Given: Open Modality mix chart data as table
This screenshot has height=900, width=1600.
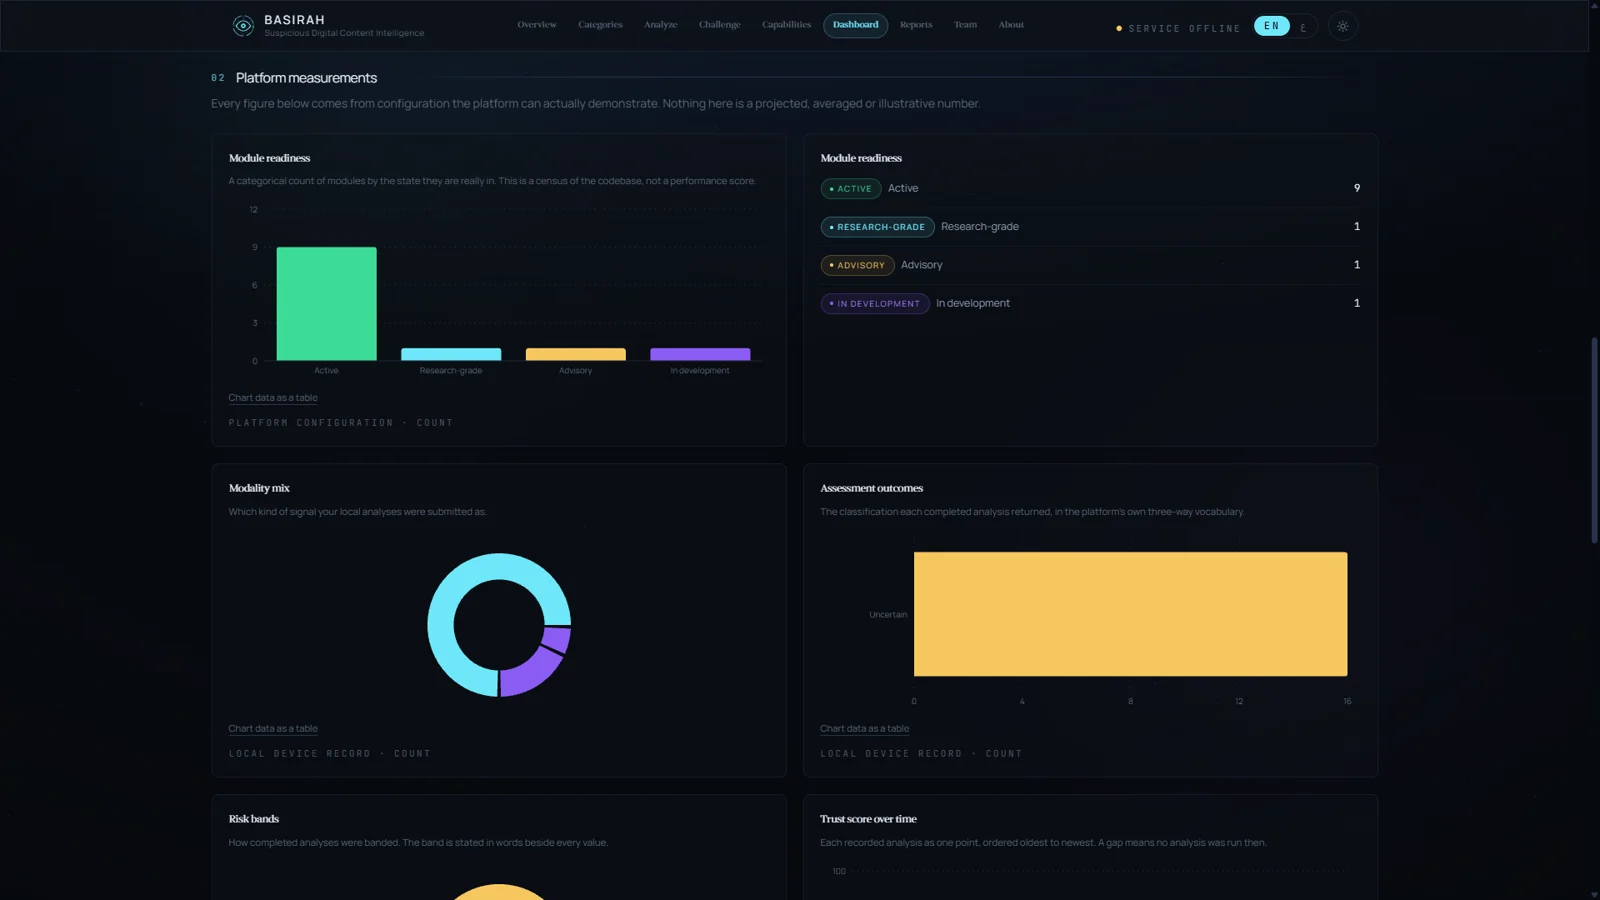Looking at the screenshot, I should coord(273,729).
